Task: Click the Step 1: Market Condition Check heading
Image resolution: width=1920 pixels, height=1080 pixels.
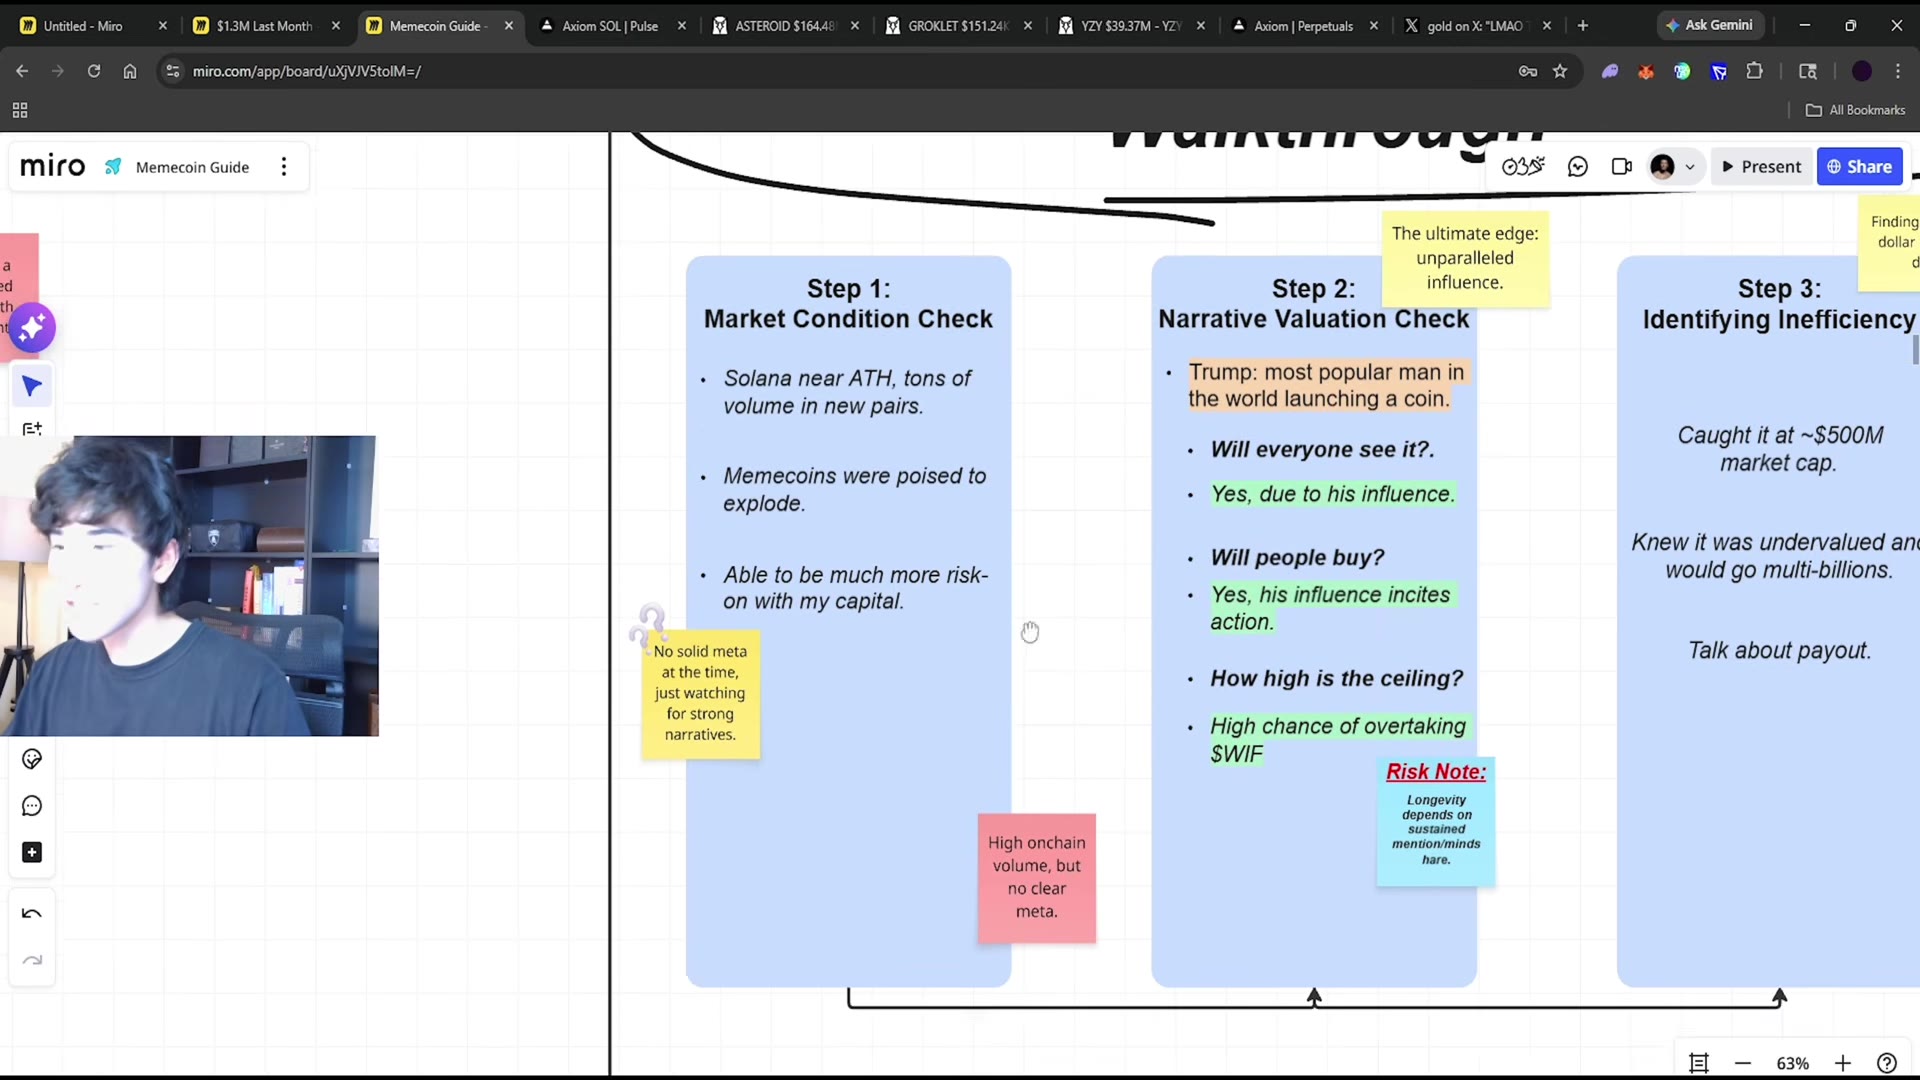Action: (848, 304)
